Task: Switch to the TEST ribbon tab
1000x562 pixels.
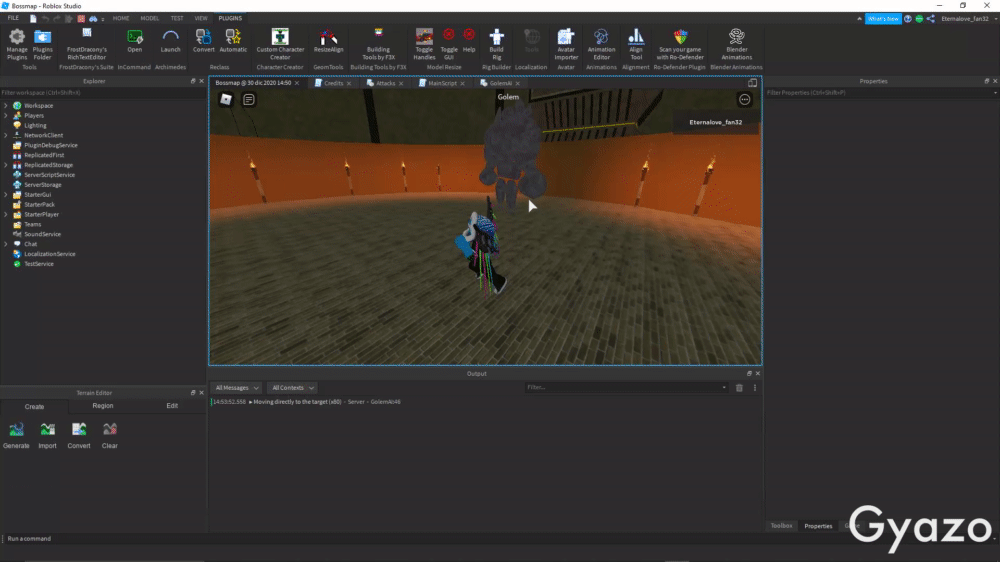Action: tap(177, 18)
